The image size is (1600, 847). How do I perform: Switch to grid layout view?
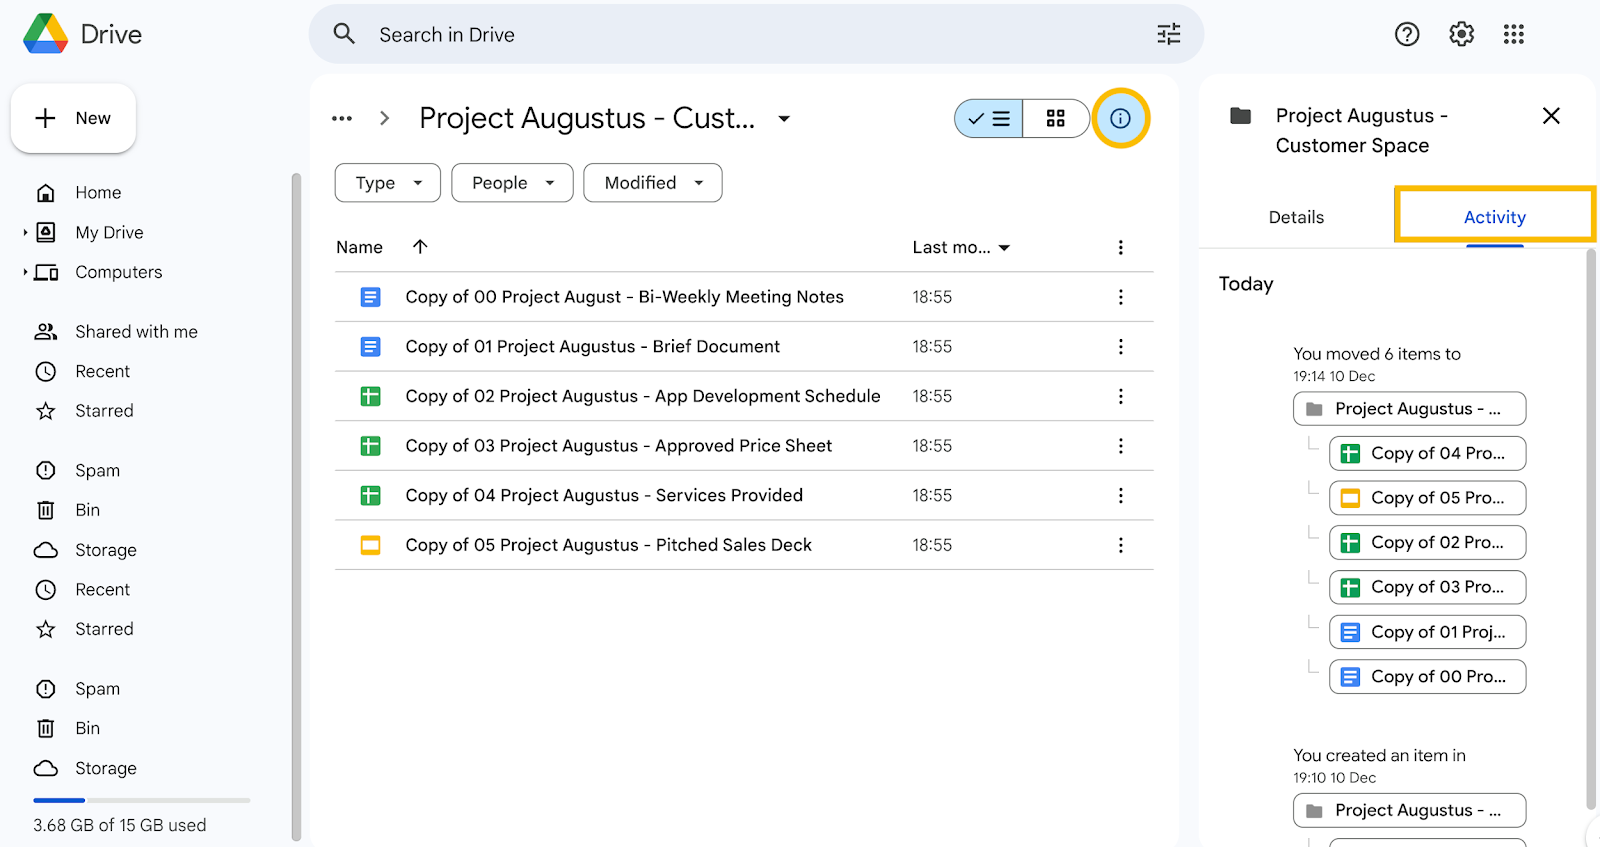[x=1055, y=118]
